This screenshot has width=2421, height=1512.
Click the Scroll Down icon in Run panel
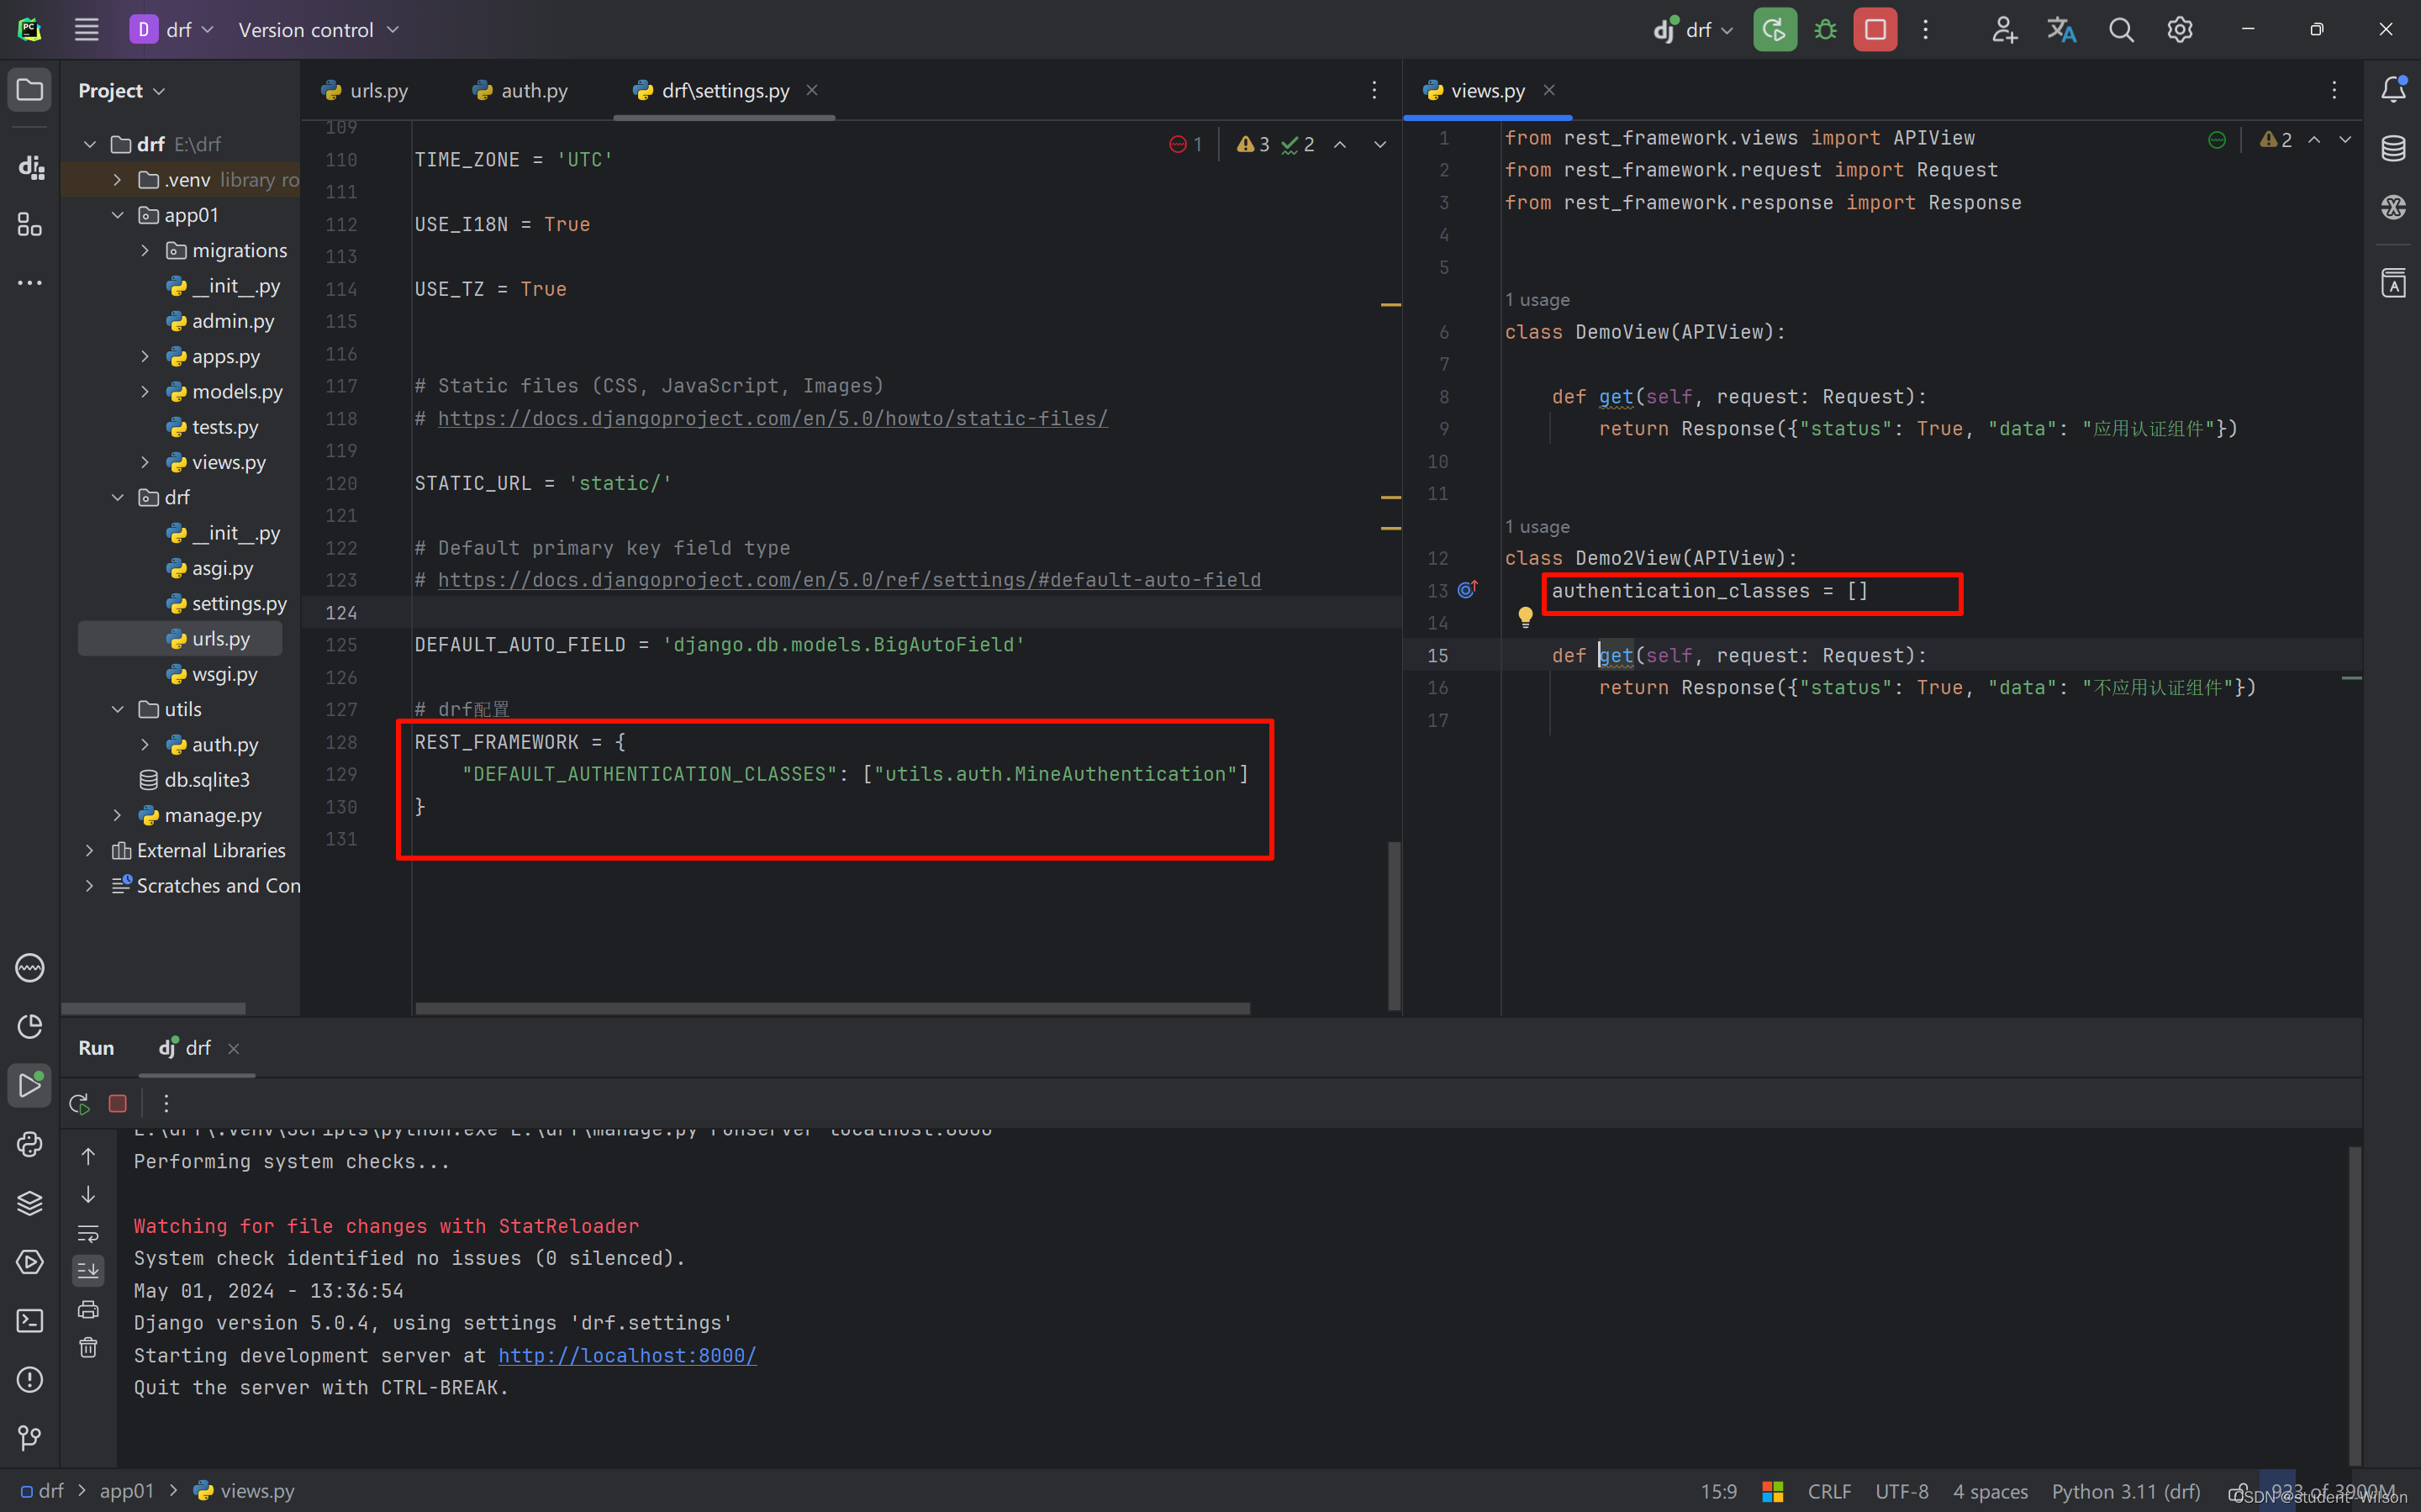pyautogui.click(x=87, y=1197)
